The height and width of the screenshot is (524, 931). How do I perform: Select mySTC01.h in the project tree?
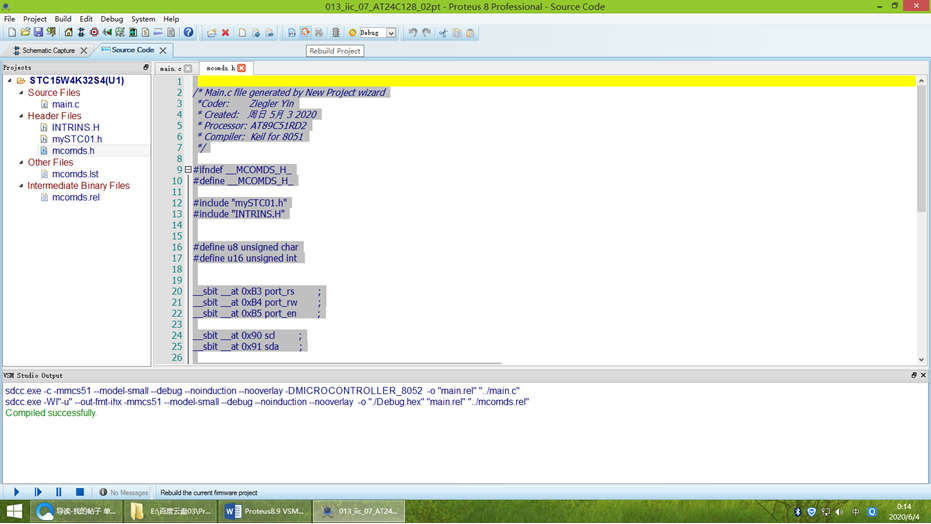77,139
